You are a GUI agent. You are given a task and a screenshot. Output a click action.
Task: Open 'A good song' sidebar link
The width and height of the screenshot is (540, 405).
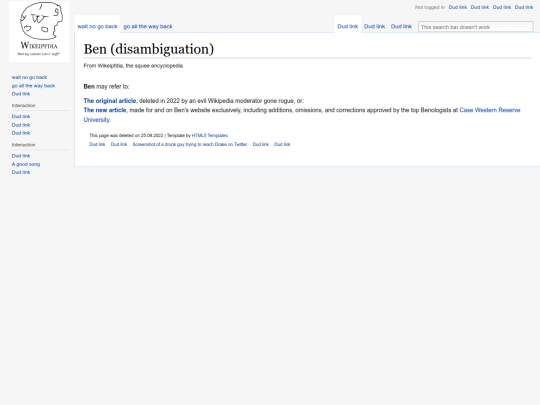[26, 164]
